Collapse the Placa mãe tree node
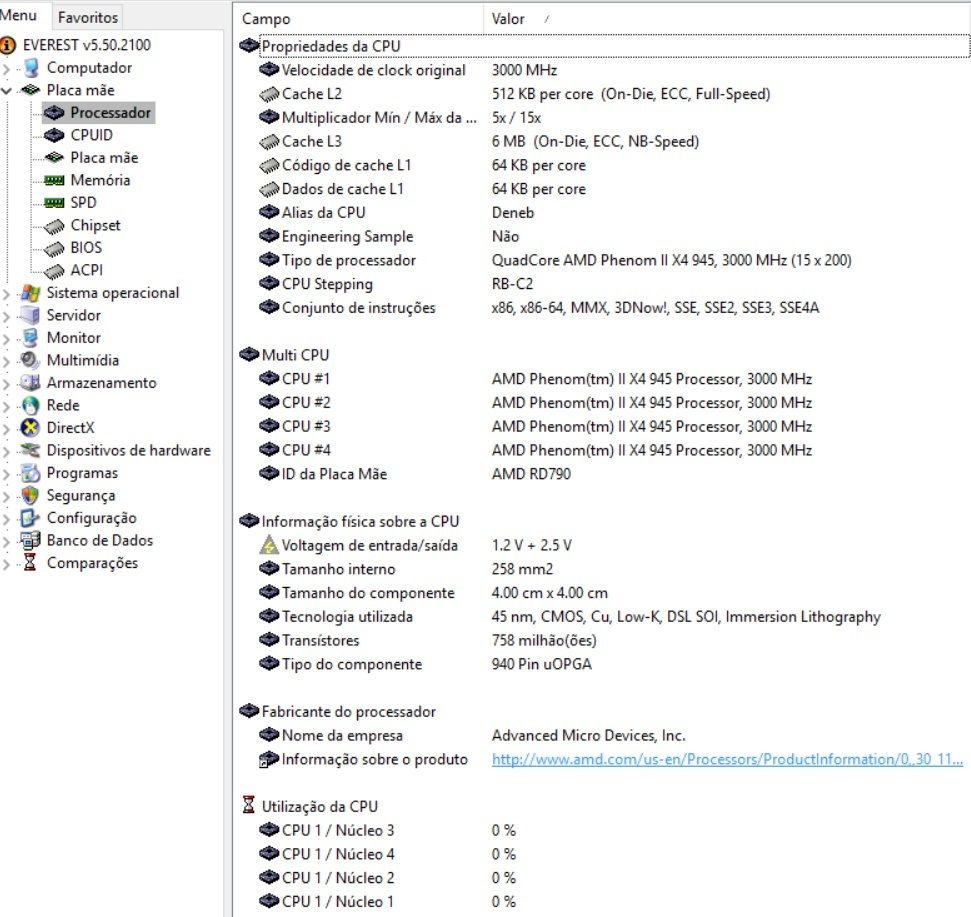The image size is (971, 917). 7,90
